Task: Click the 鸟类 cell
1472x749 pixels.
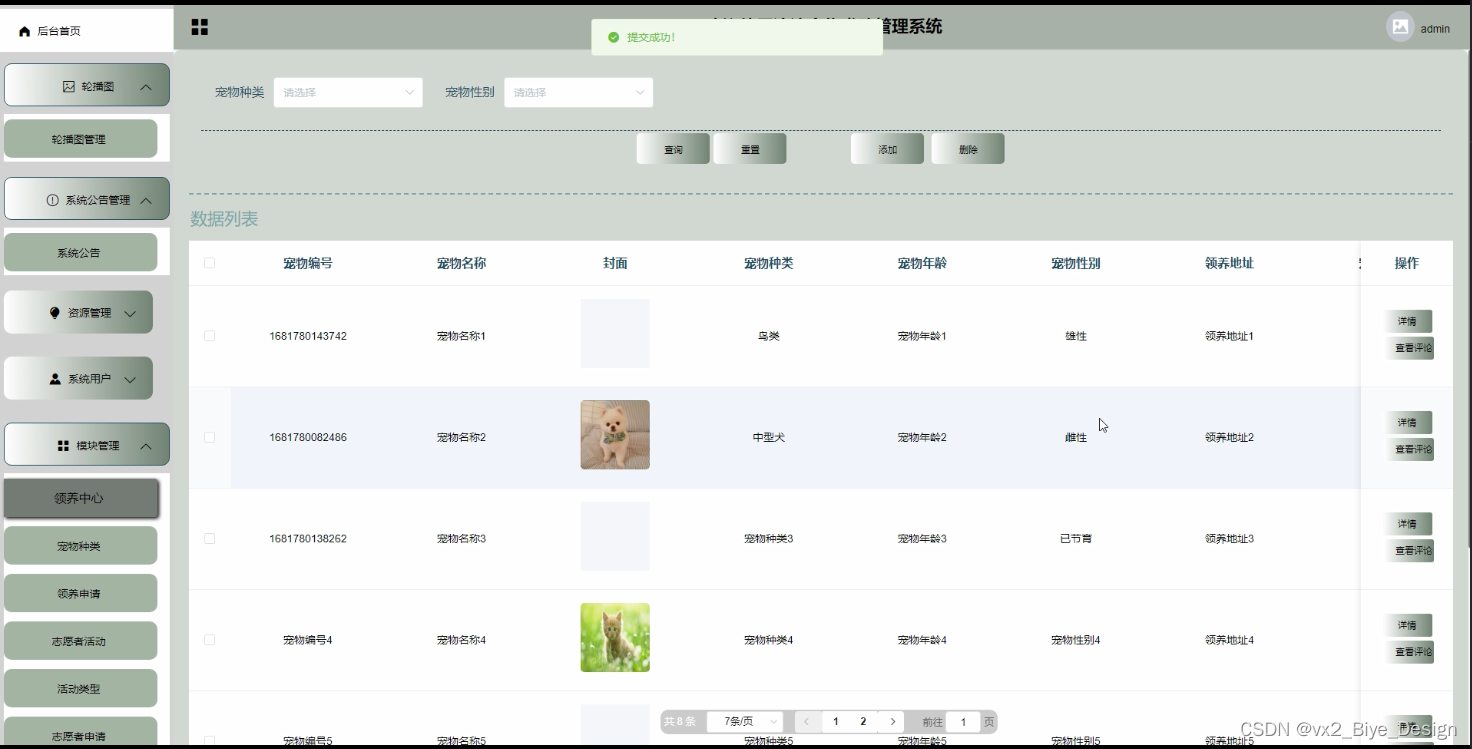Action: 769,336
